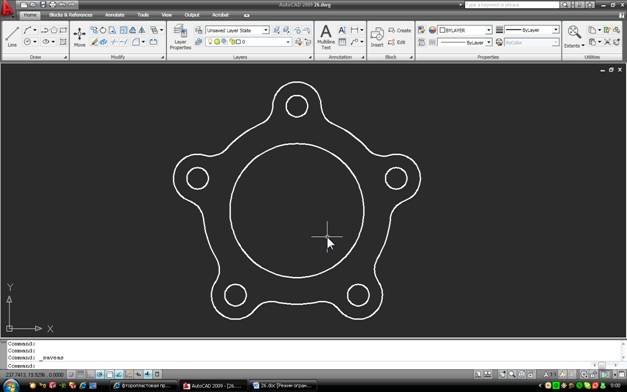Click the Rotate tool in Modify panel
Viewport: 627px width, 392px height.
(x=103, y=30)
